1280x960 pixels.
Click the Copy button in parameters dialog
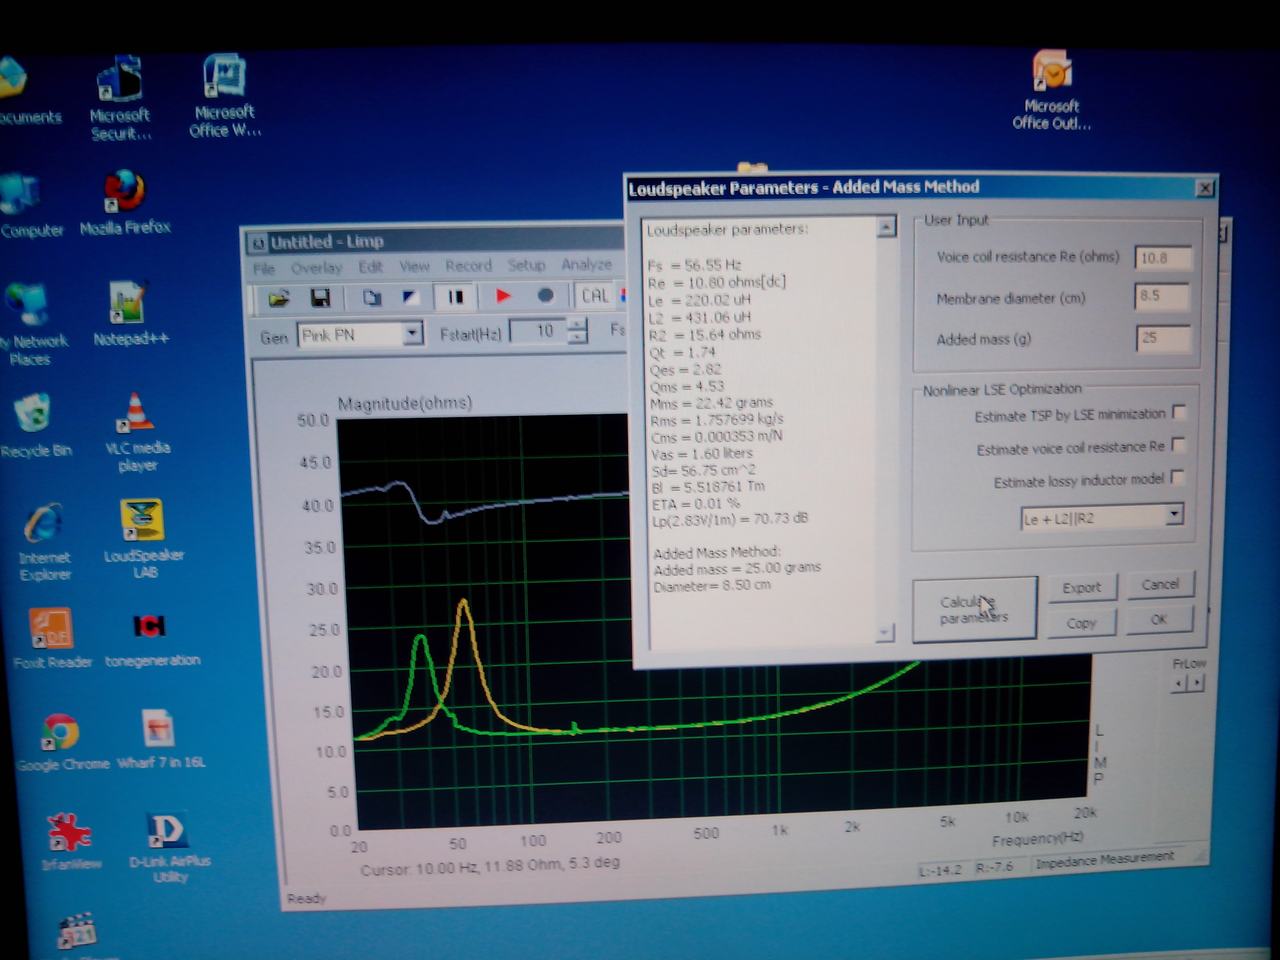tap(1081, 623)
